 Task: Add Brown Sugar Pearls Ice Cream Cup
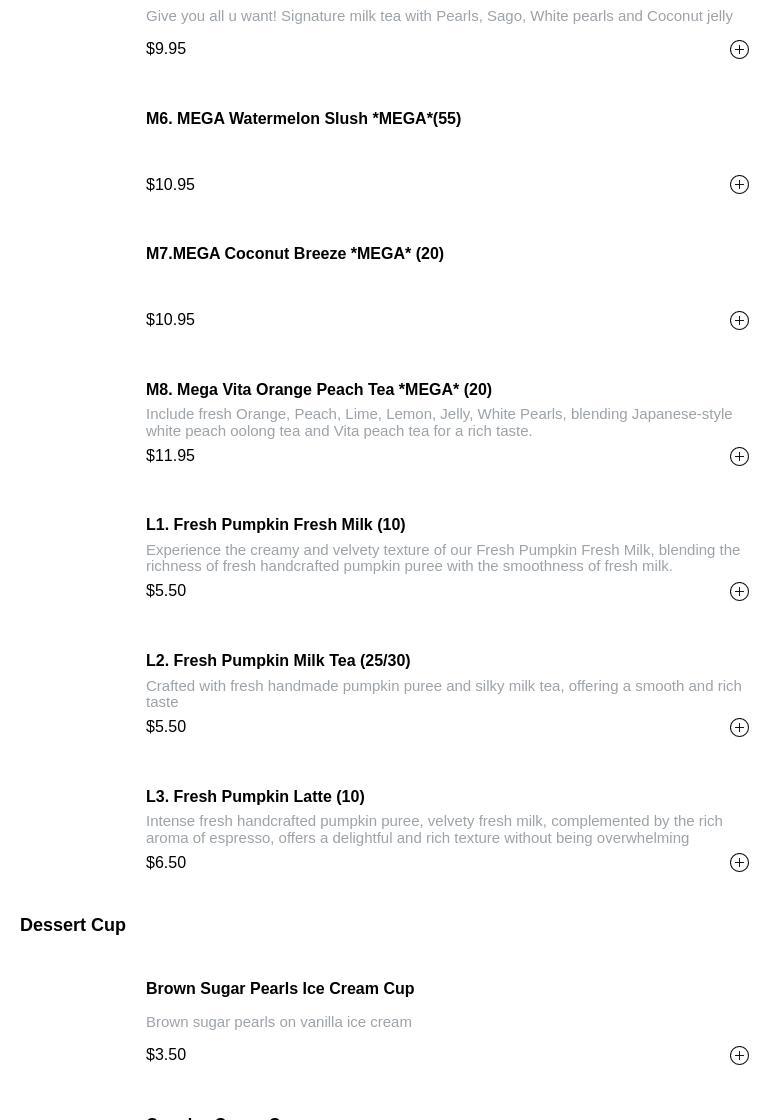point(739,1056)
